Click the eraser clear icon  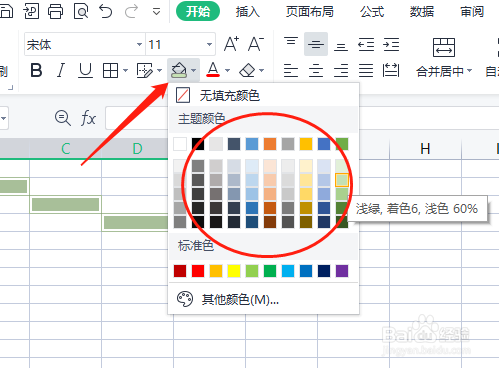247,70
